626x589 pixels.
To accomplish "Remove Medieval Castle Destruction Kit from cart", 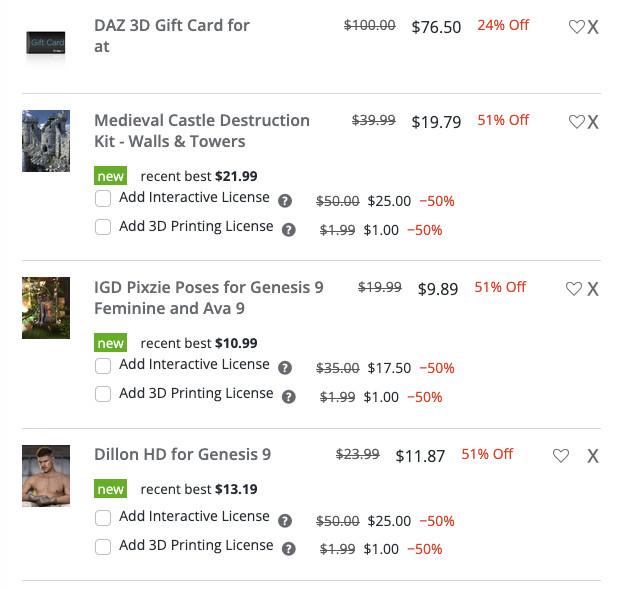I will coord(593,122).
